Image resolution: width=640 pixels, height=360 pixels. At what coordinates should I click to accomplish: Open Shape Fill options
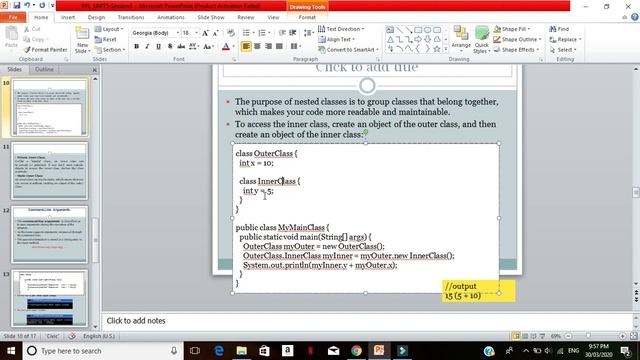pyautogui.click(x=512, y=29)
